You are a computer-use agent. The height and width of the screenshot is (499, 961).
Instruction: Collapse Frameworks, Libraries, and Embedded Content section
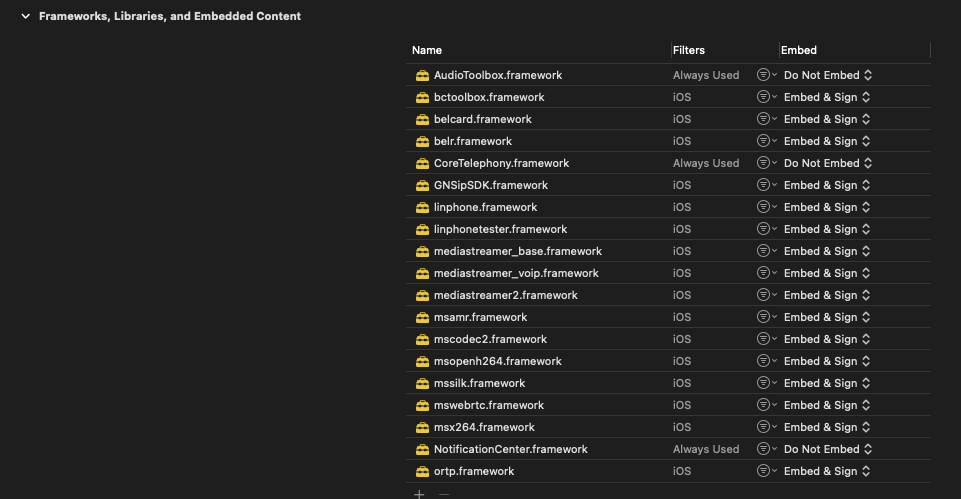pos(25,16)
